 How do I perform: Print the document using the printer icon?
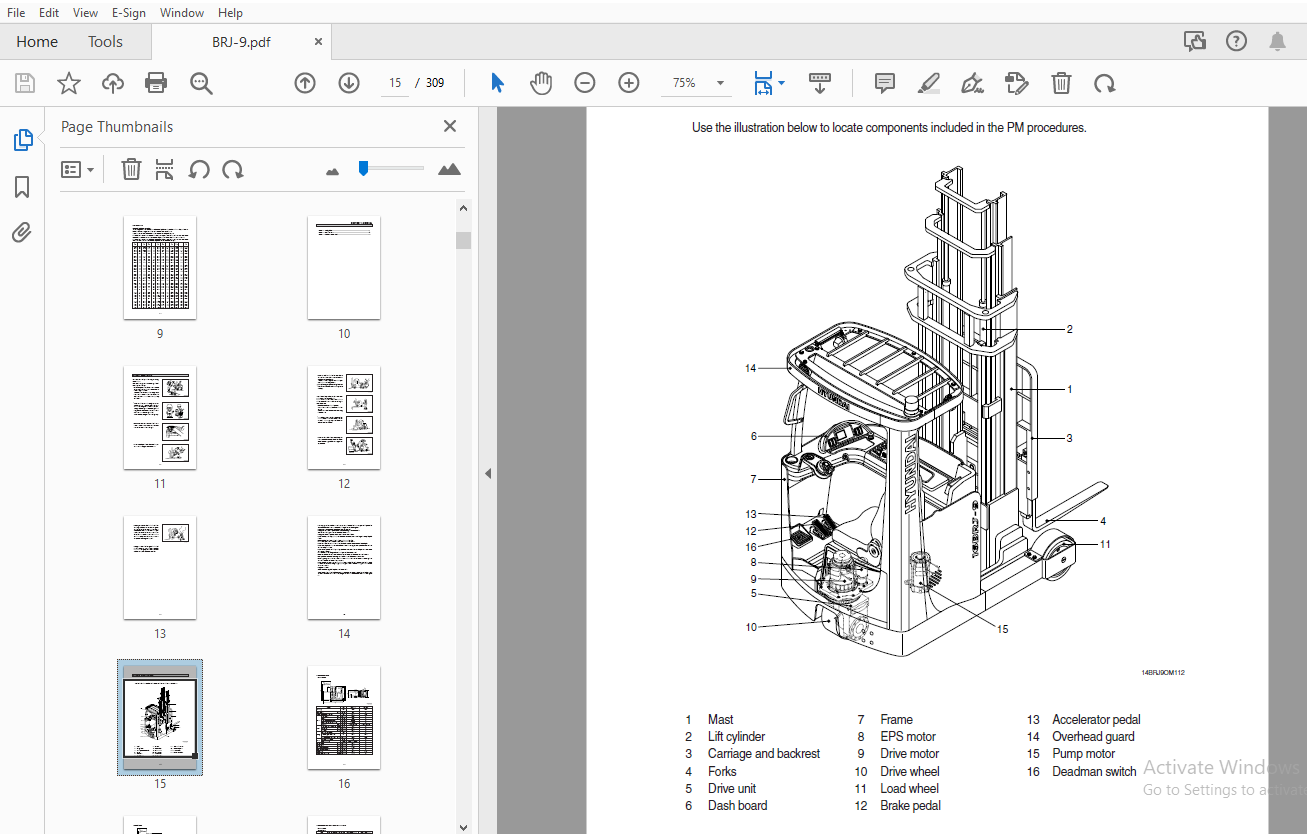[156, 83]
